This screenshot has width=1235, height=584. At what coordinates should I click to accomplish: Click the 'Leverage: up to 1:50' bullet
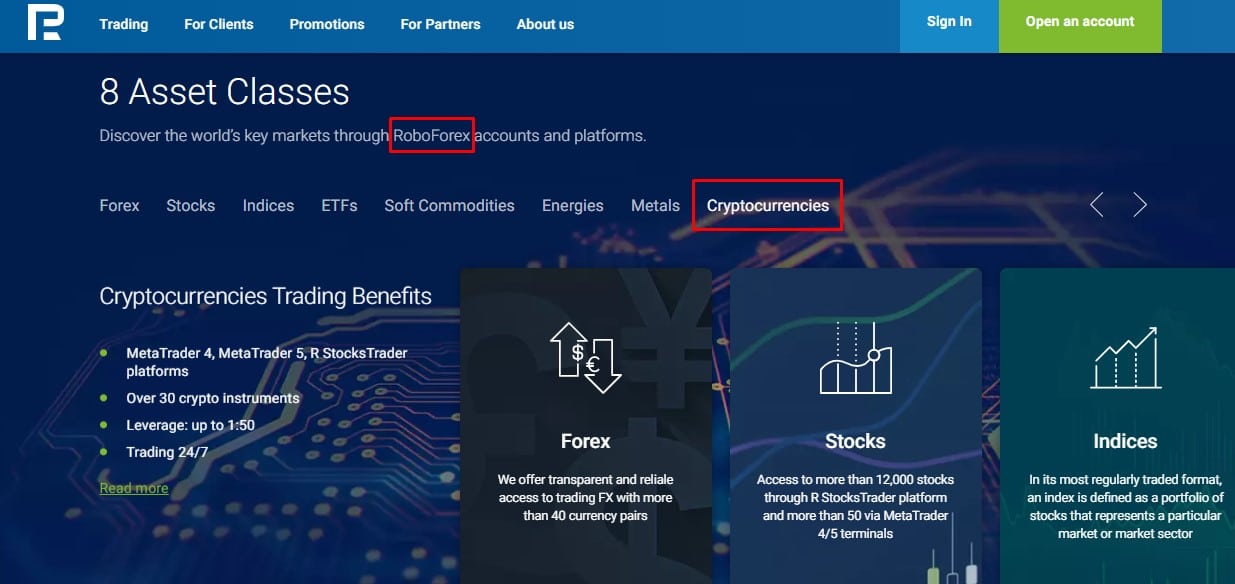[x=190, y=425]
